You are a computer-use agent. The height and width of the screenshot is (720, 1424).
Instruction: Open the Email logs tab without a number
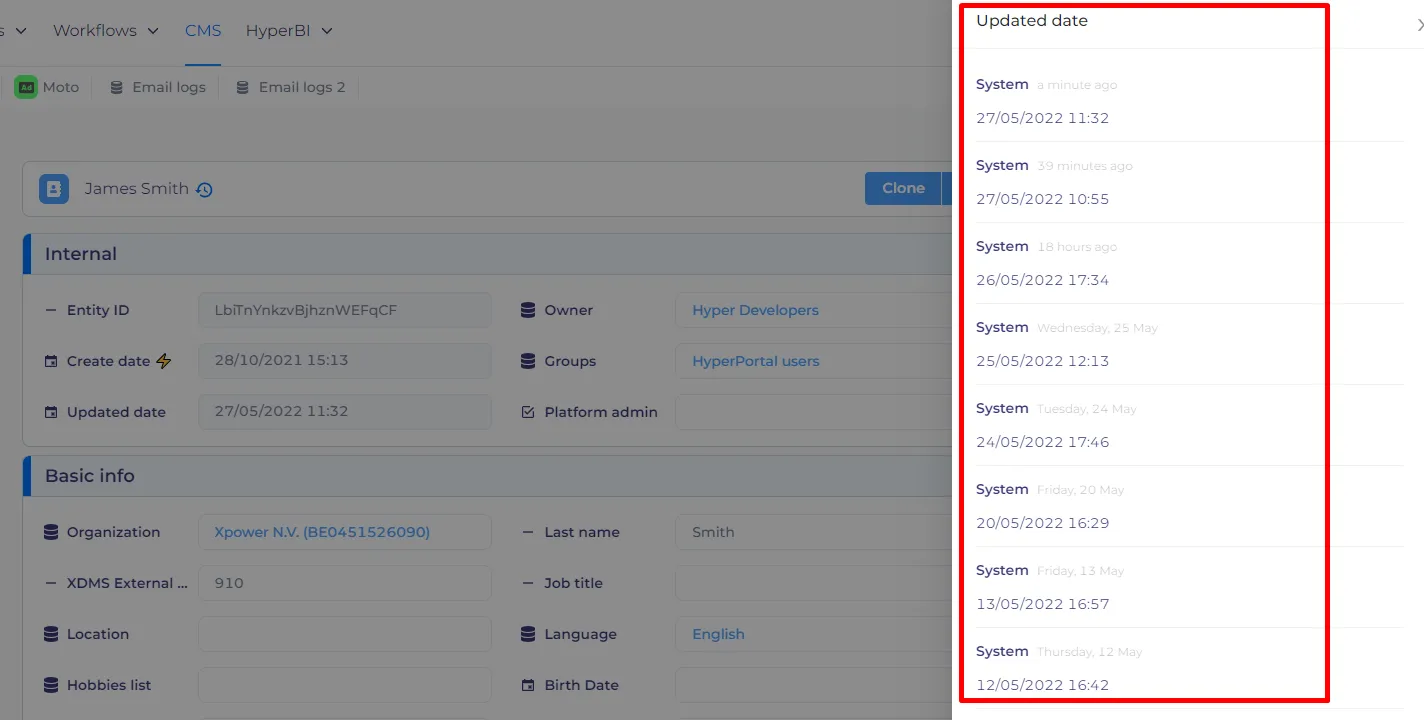point(158,87)
